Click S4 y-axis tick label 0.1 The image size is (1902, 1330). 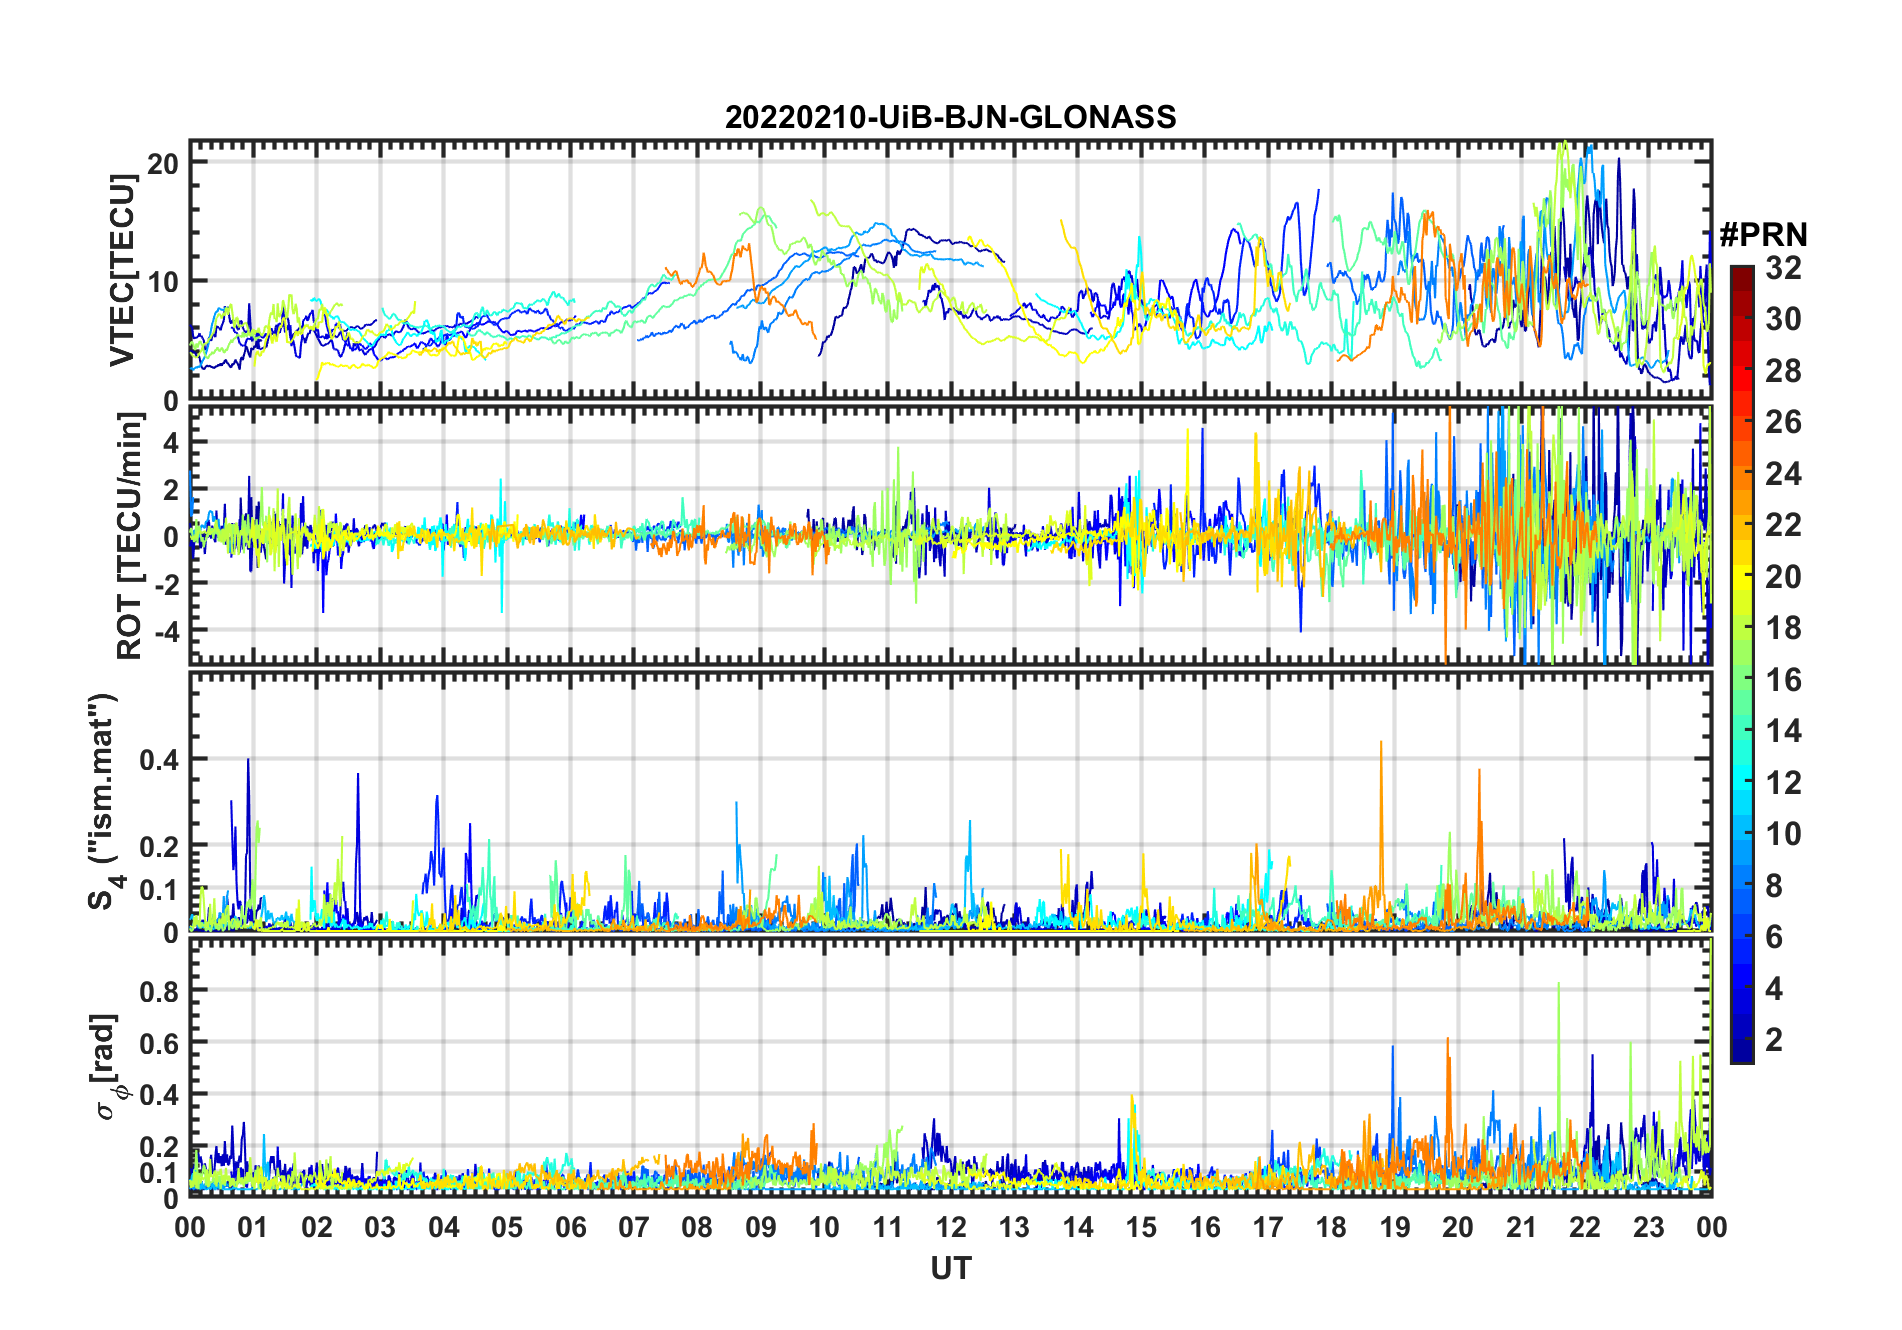160,890
